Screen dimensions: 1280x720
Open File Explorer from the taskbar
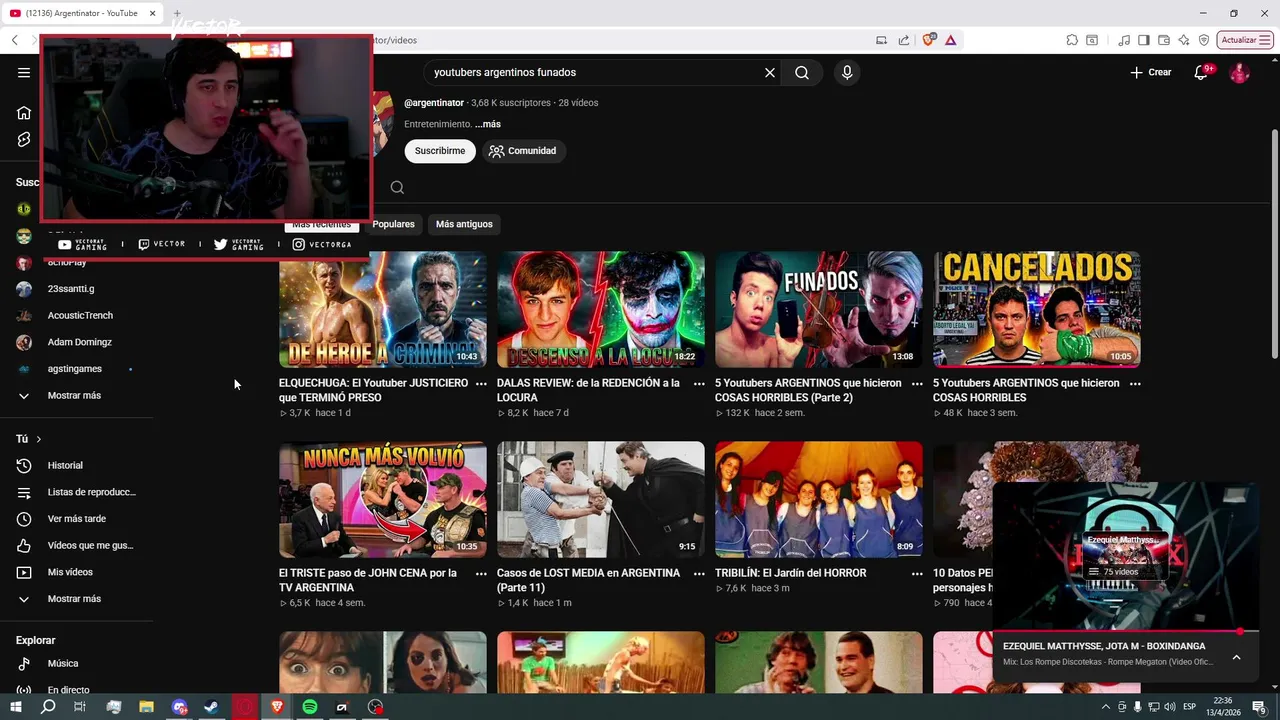[x=146, y=707]
